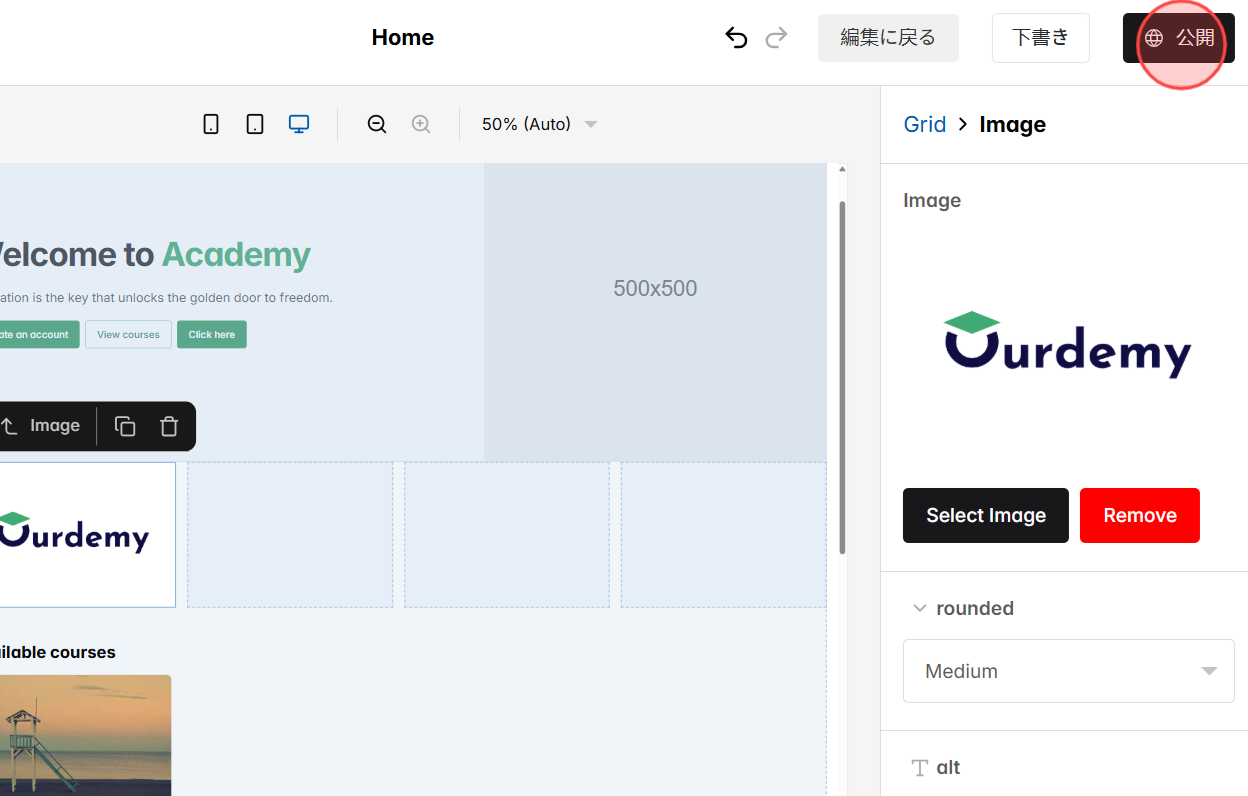Screen dimensions: 1248x796
Task: Switch to mobile preview icon
Action: pyautogui.click(x=210, y=123)
